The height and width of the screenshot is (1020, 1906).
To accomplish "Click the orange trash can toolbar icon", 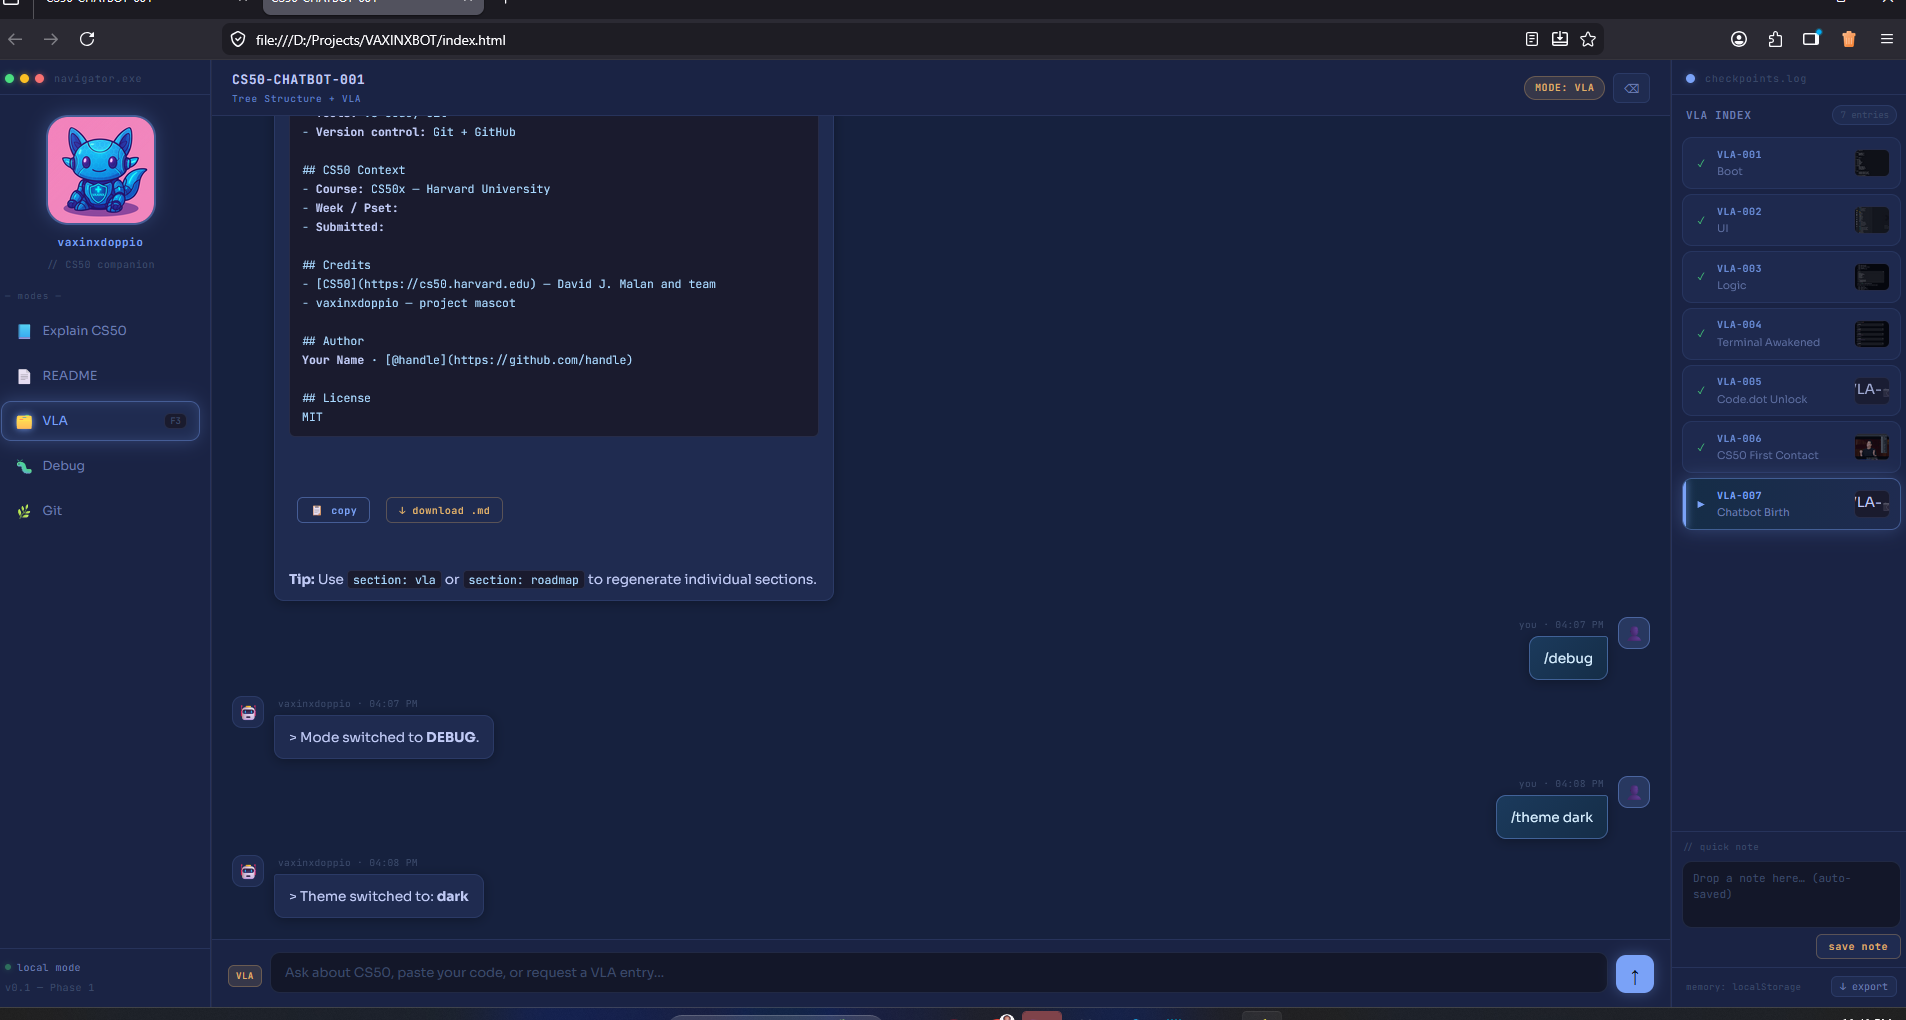I will pos(1848,39).
